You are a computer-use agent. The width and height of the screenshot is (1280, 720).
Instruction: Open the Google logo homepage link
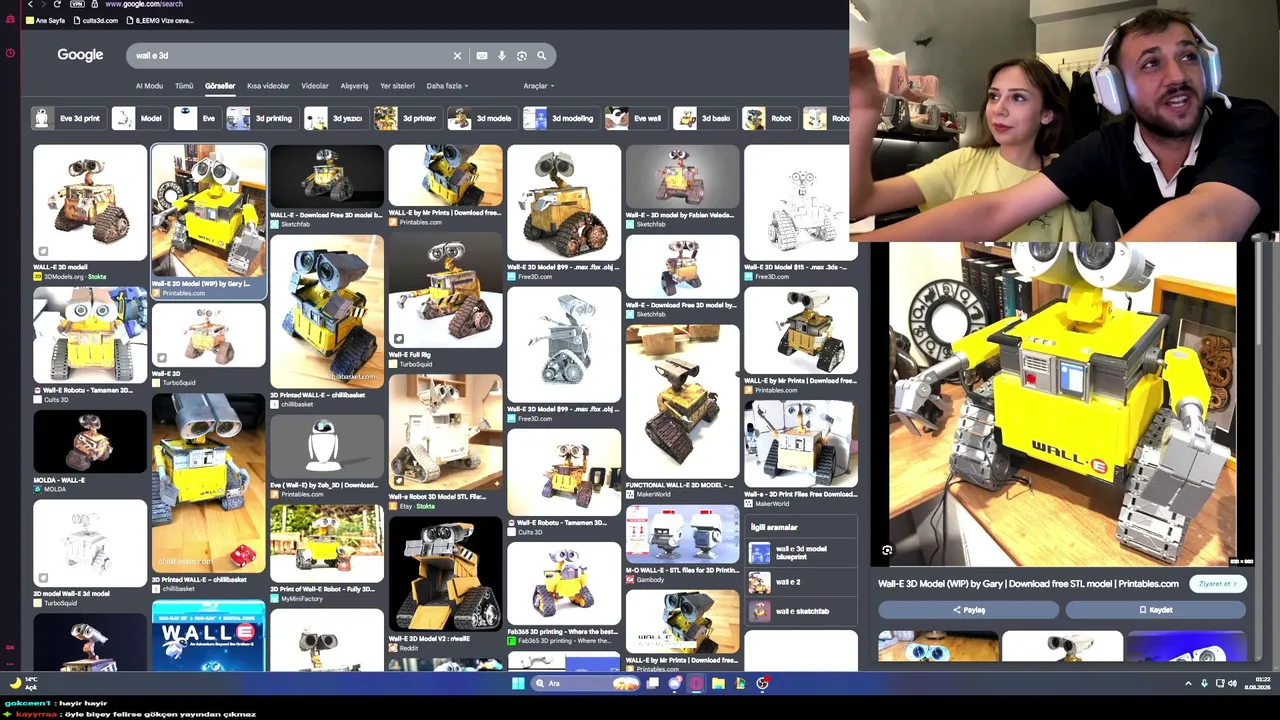[x=80, y=55]
